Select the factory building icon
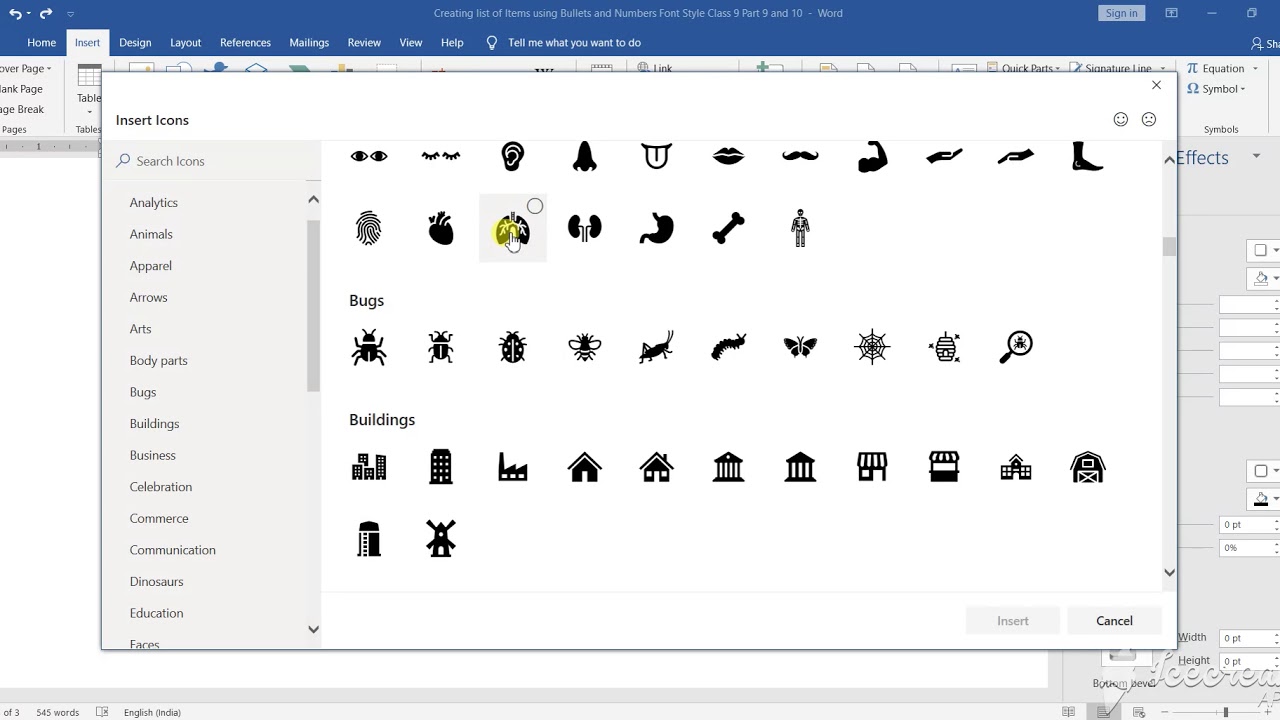 [x=513, y=467]
